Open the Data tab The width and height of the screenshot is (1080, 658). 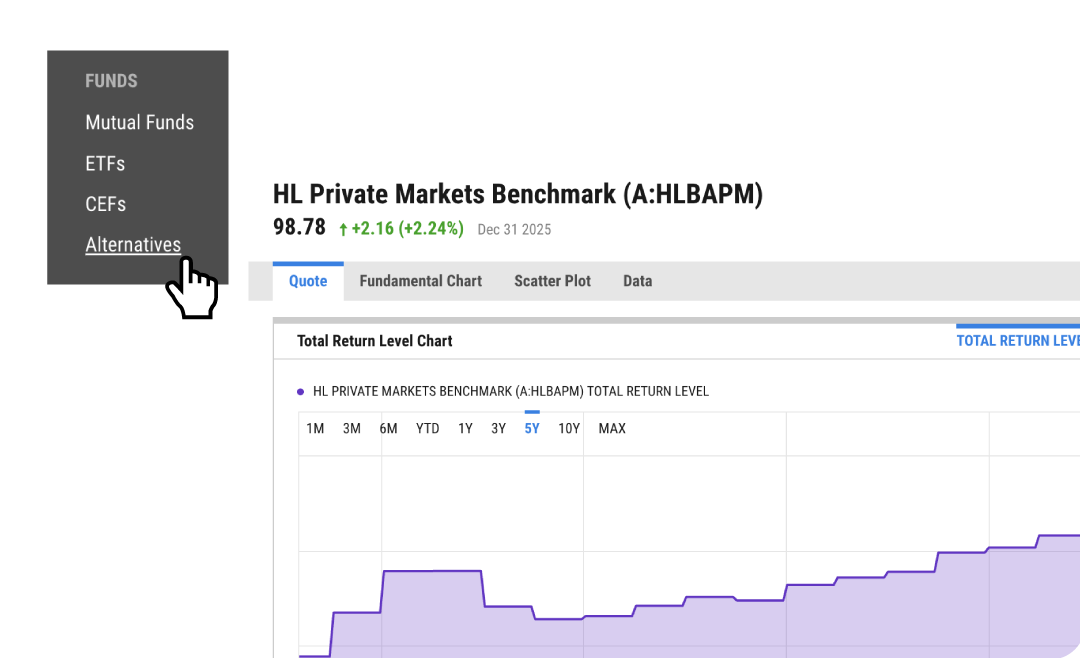click(x=638, y=281)
